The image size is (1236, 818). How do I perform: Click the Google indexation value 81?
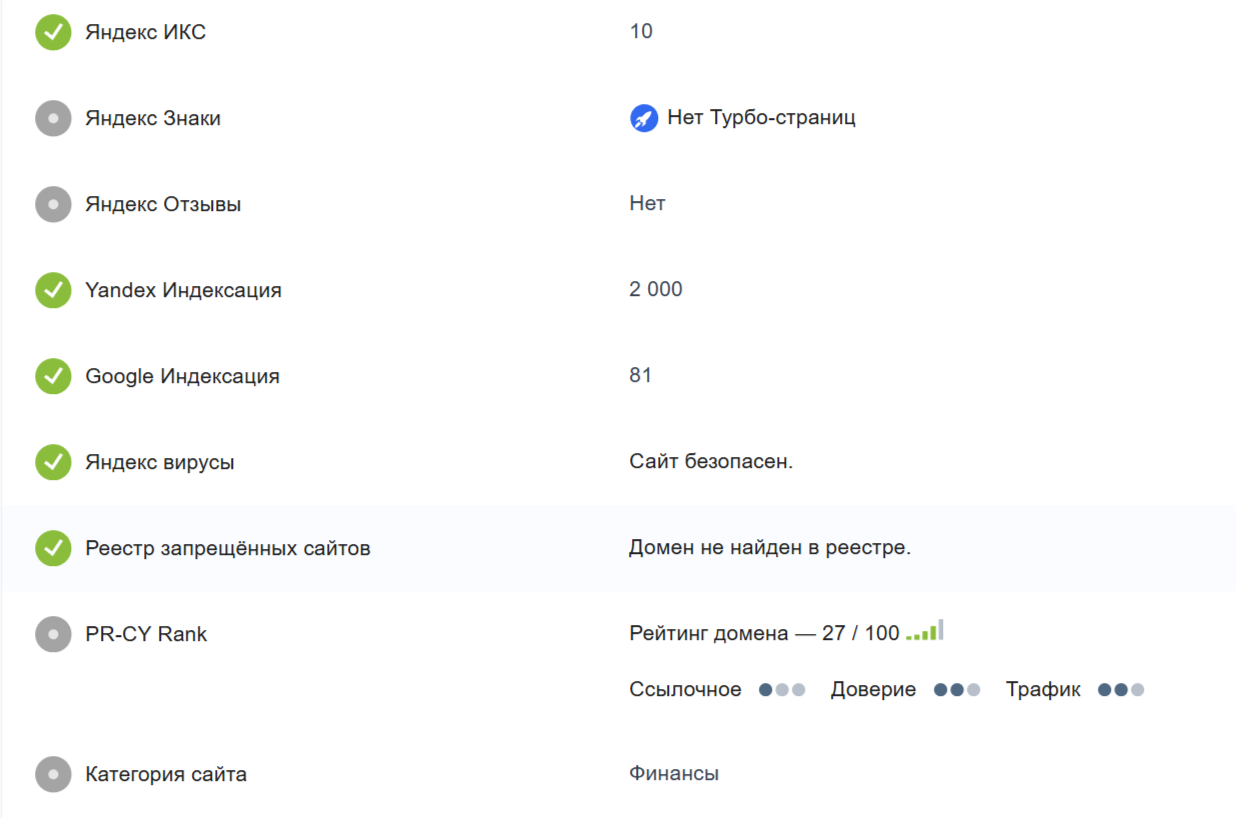[641, 376]
